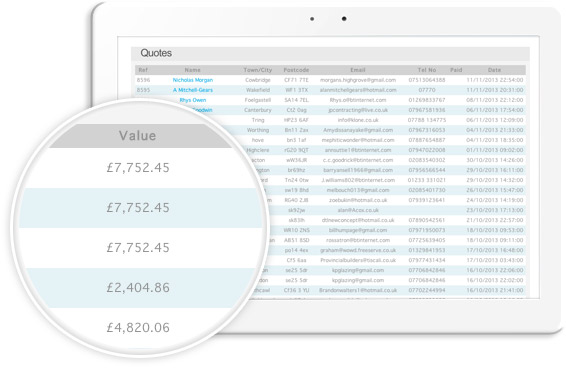The width and height of the screenshot is (566, 368).
Task: Sort by Town/City column header
Action: click(257, 70)
